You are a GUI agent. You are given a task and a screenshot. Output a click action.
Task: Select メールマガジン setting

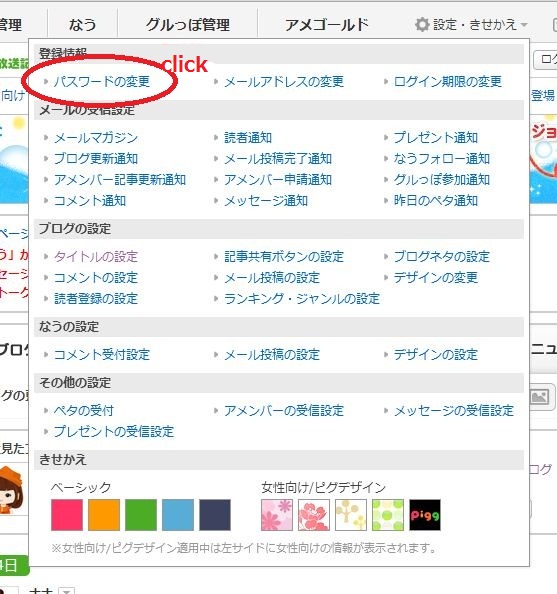[96, 138]
